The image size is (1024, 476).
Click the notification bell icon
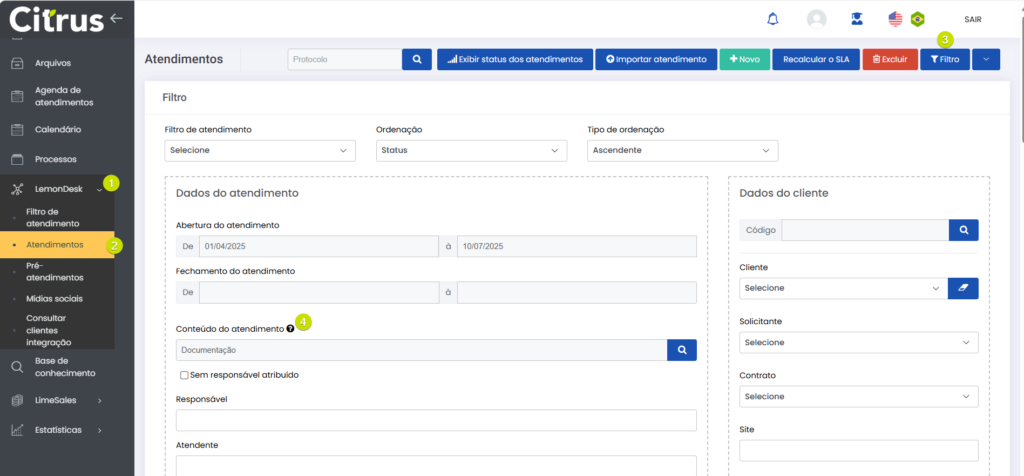click(772, 19)
